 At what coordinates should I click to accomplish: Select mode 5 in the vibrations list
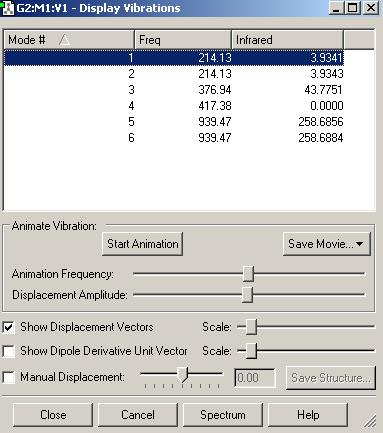(174, 122)
